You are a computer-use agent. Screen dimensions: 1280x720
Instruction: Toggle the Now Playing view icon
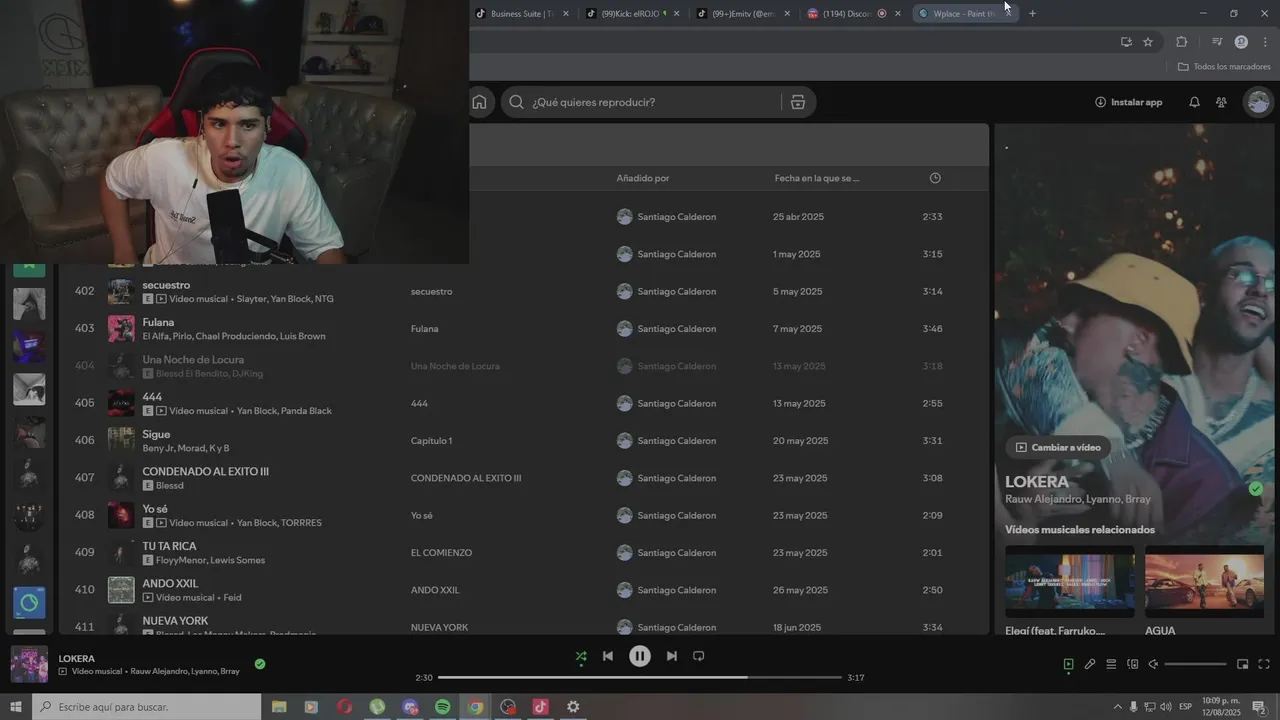tap(1068, 664)
